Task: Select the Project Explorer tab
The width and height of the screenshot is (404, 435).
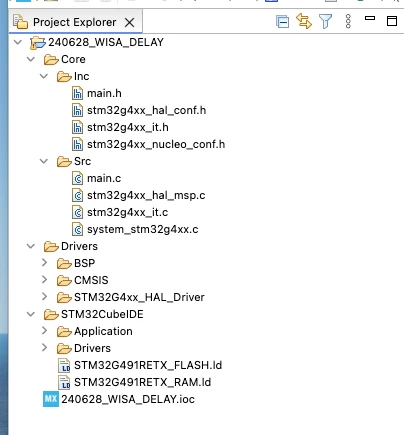Action: coord(75,22)
